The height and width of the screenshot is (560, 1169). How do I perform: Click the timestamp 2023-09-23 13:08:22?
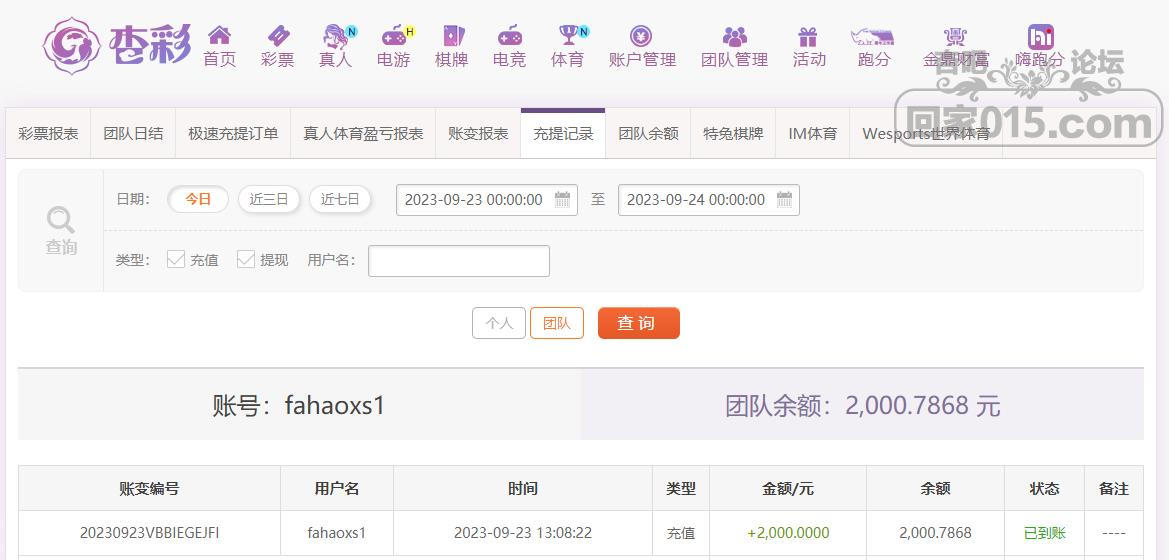(x=523, y=533)
